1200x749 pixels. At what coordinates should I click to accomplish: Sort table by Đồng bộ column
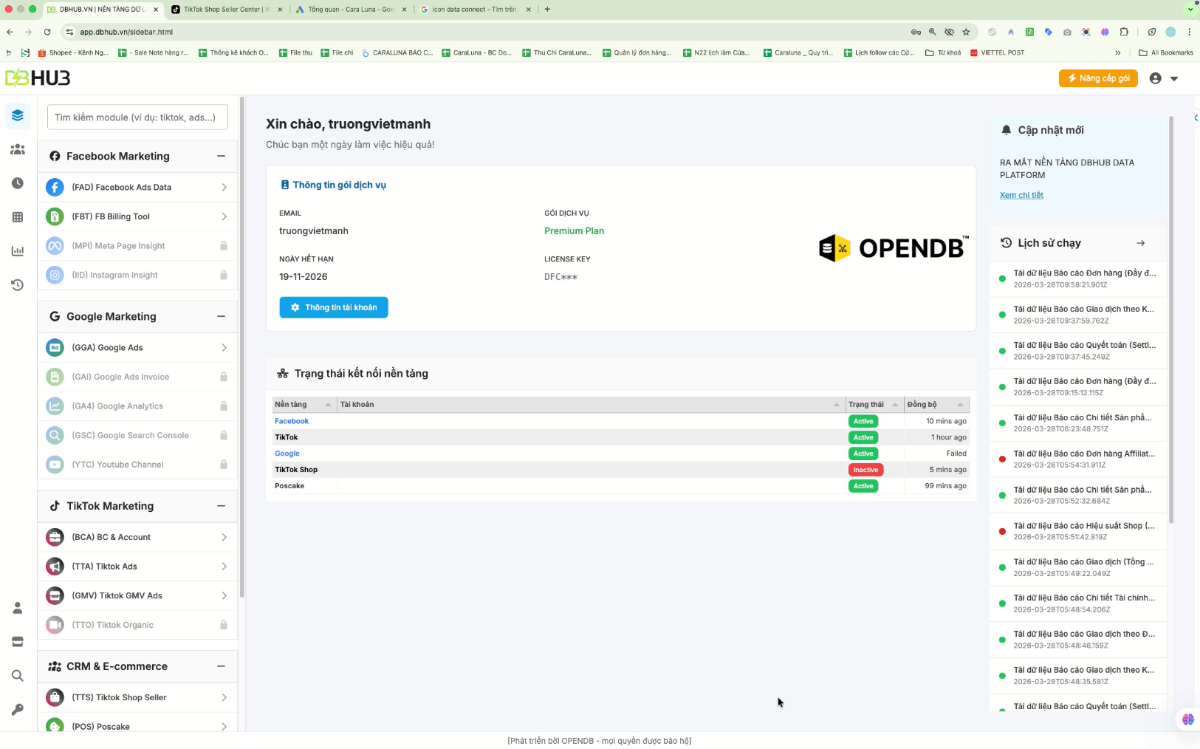(x=937, y=404)
